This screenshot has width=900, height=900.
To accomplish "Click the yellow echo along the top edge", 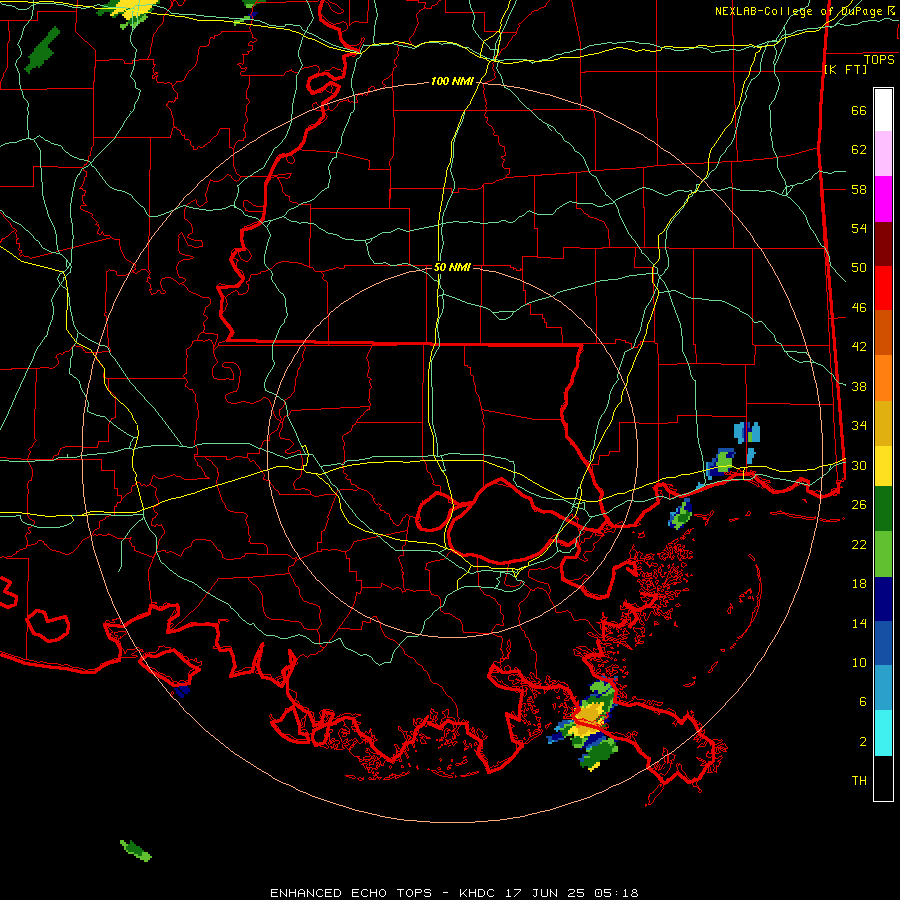I will click(136, 9).
